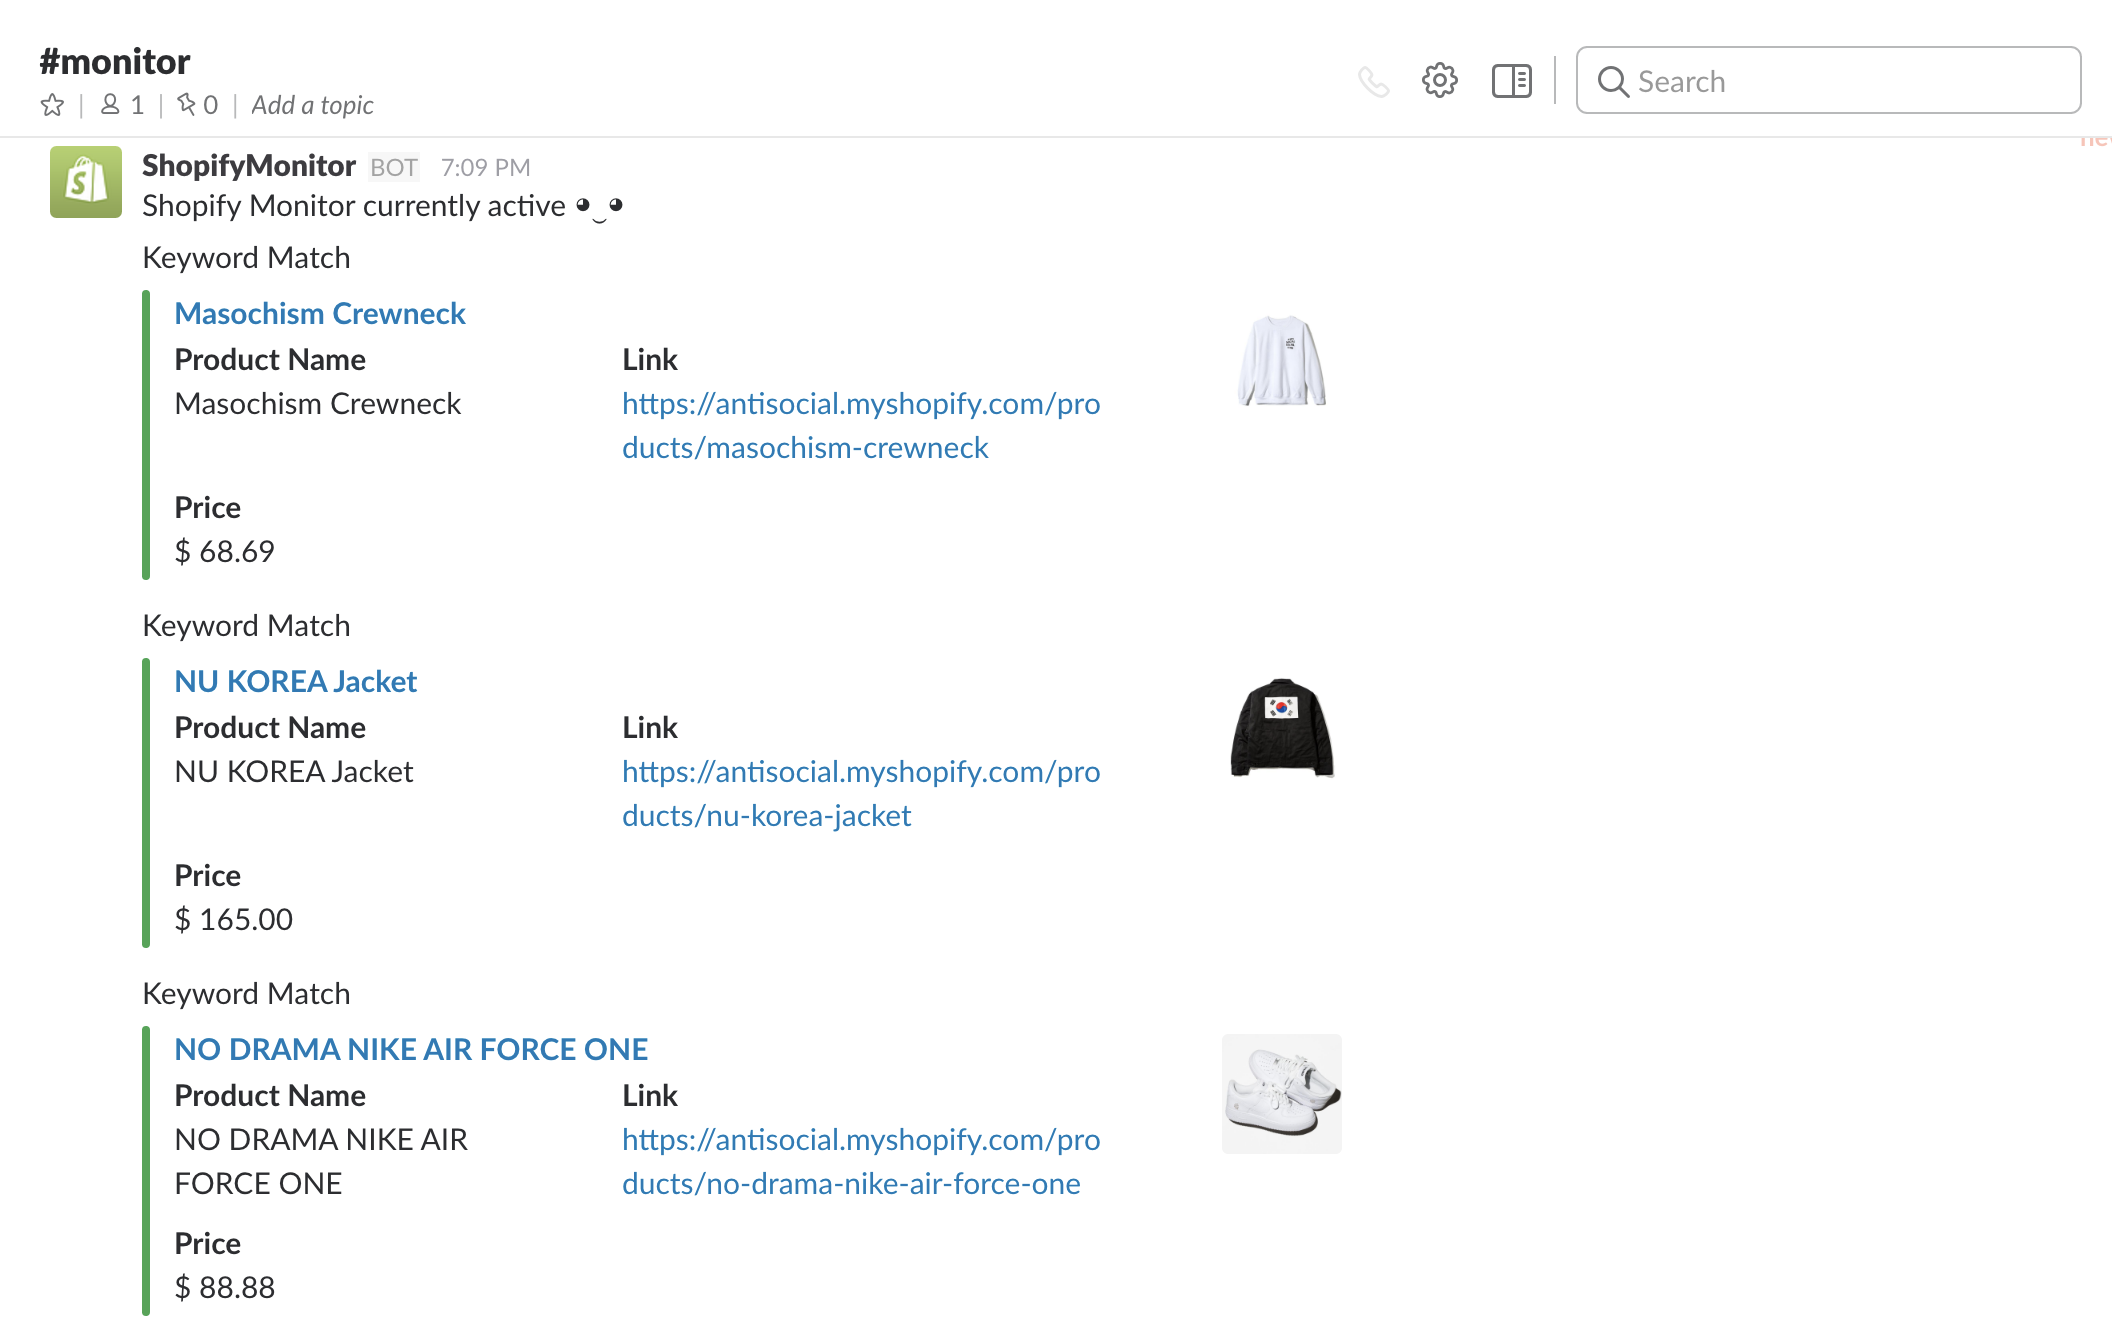
Task: Start a call with phone icon
Action: pyautogui.click(x=1373, y=81)
